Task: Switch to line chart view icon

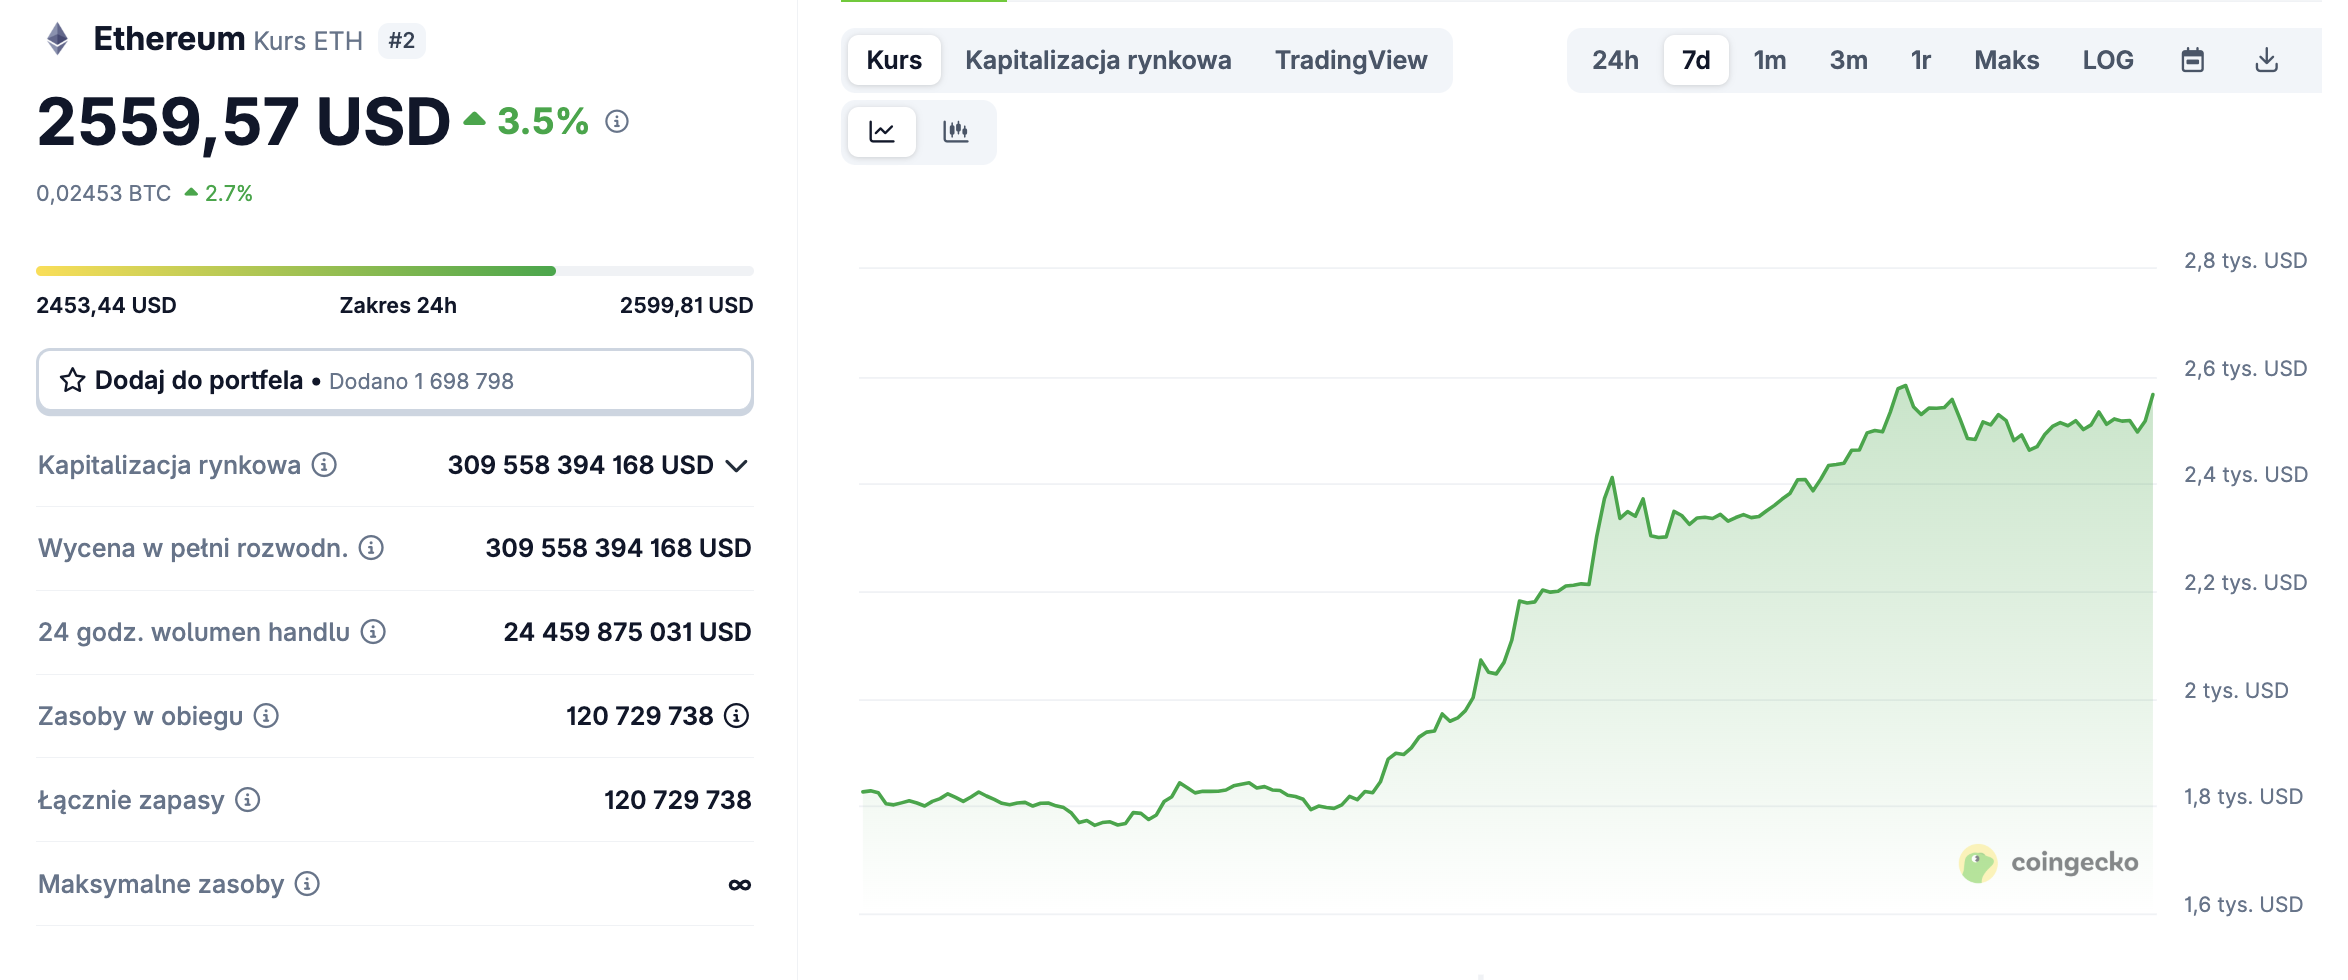Action: (881, 132)
